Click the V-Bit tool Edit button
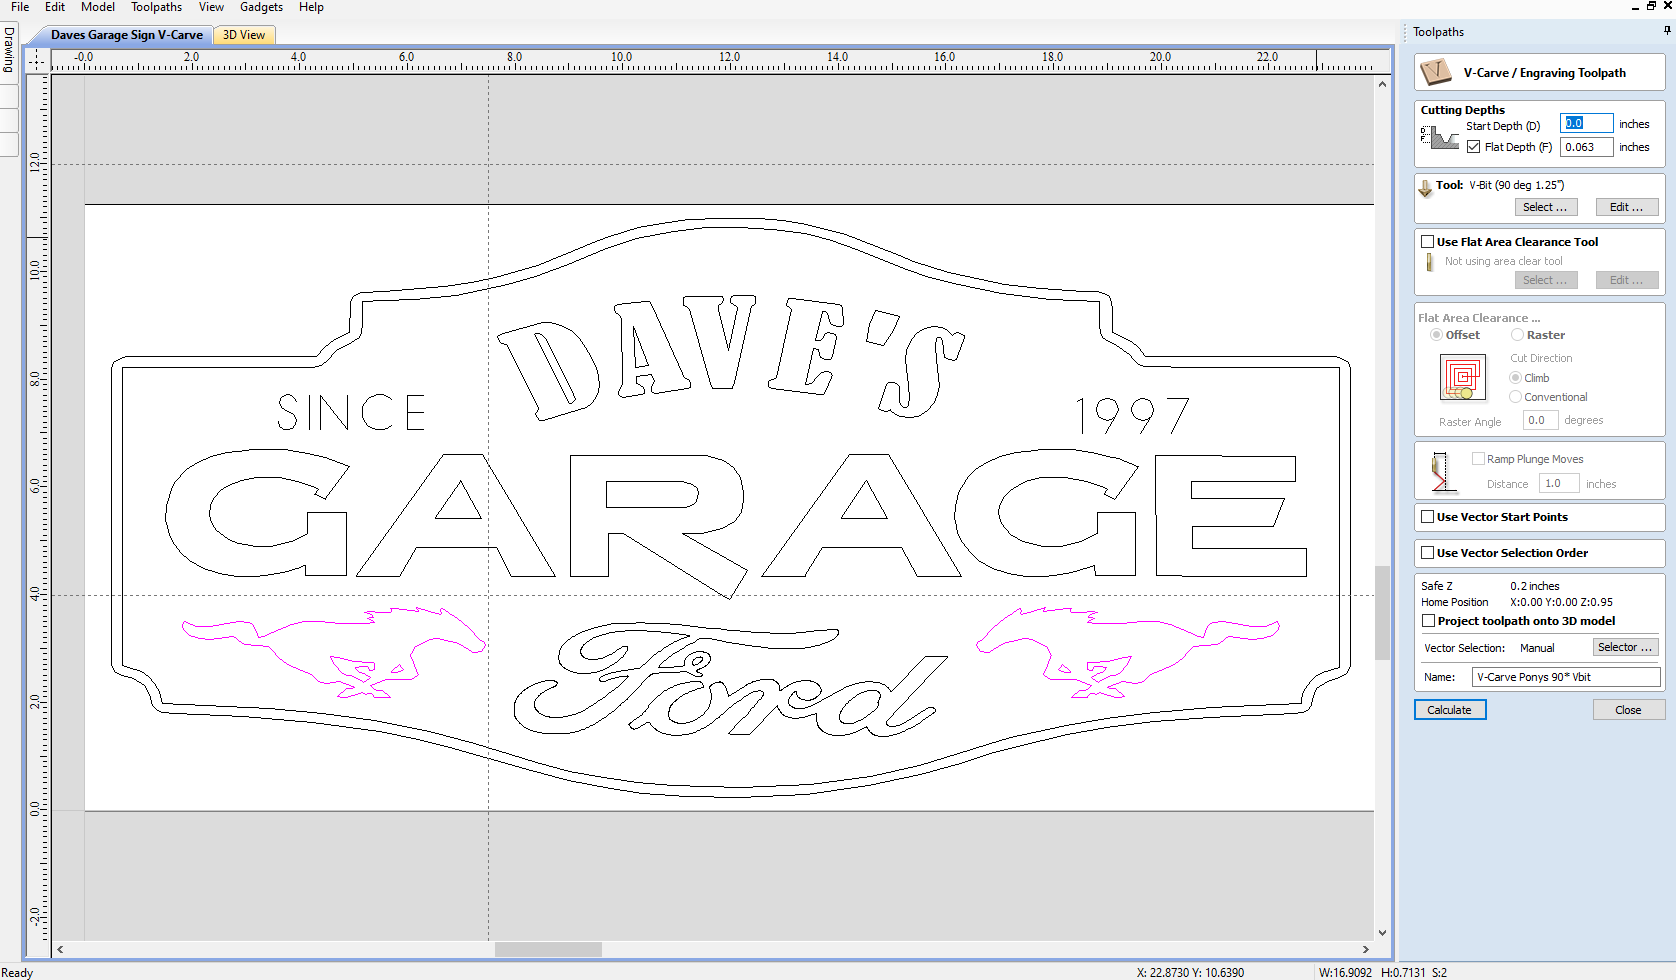The width and height of the screenshot is (1676, 980). coord(1626,207)
